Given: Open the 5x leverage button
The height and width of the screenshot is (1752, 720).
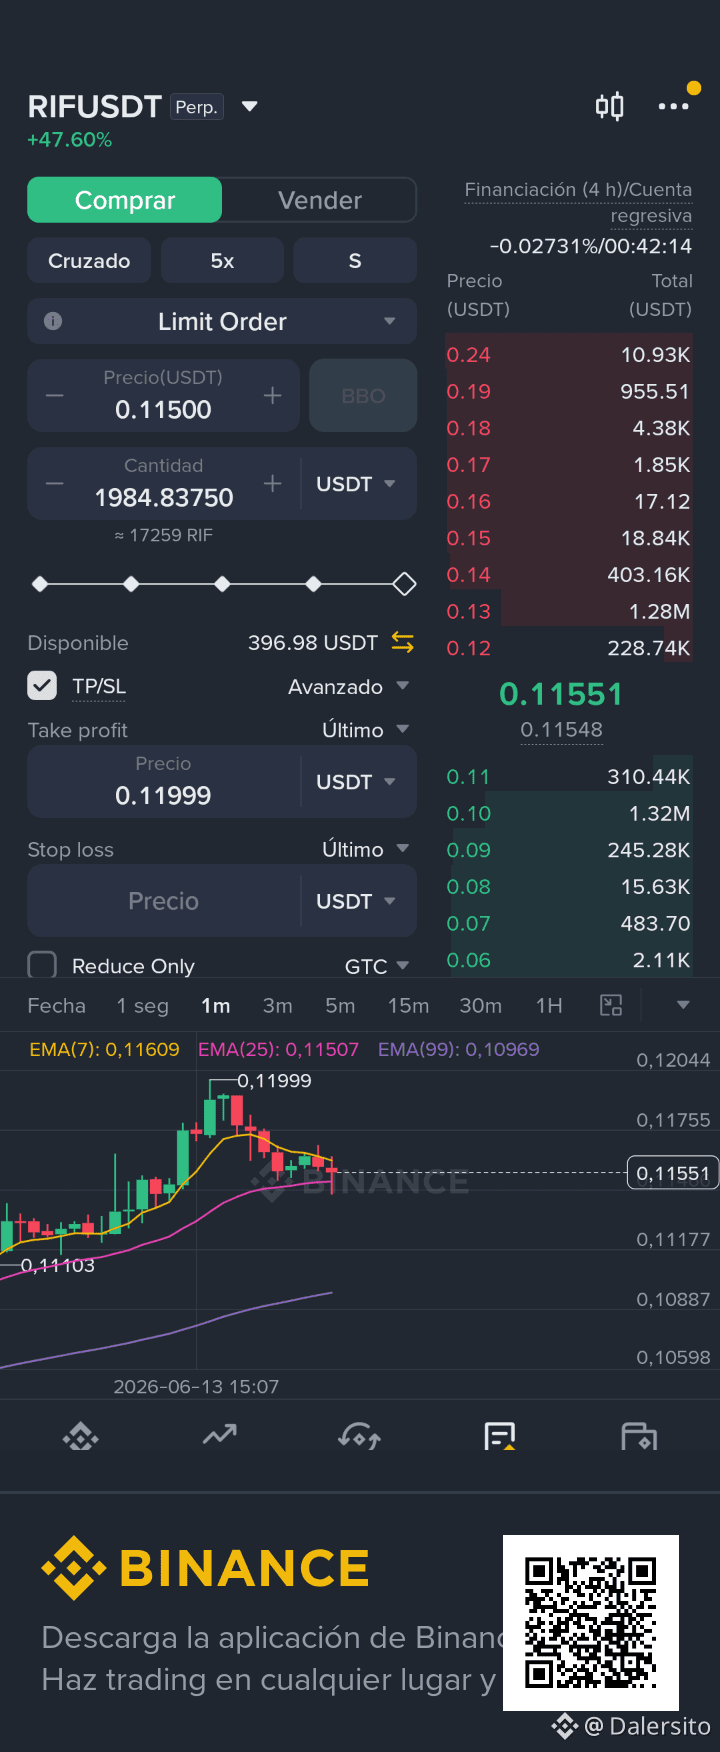Looking at the screenshot, I should pyautogui.click(x=222, y=260).
